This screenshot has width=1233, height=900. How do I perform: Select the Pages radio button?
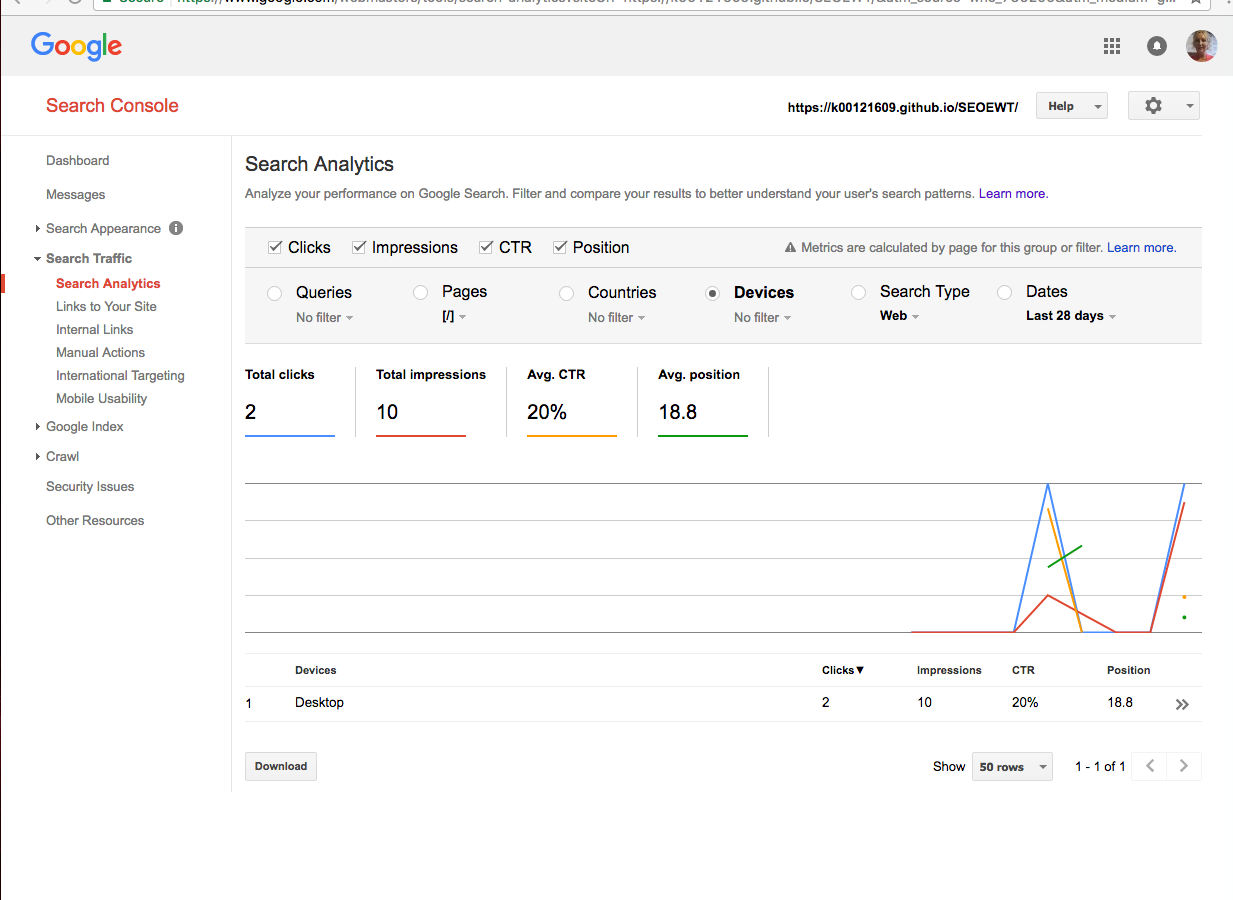point(420,292)
